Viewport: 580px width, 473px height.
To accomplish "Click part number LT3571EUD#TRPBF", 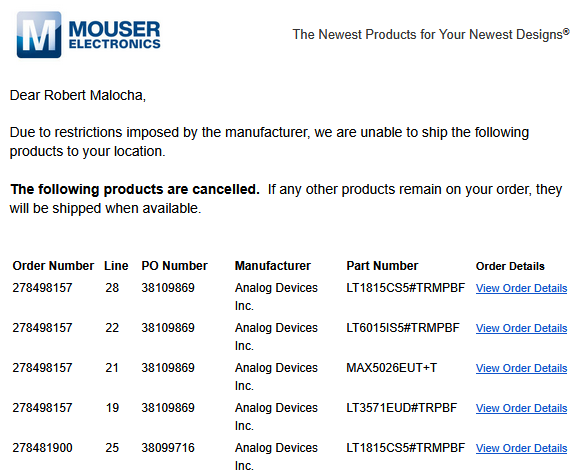I will (x=401, y=408).
